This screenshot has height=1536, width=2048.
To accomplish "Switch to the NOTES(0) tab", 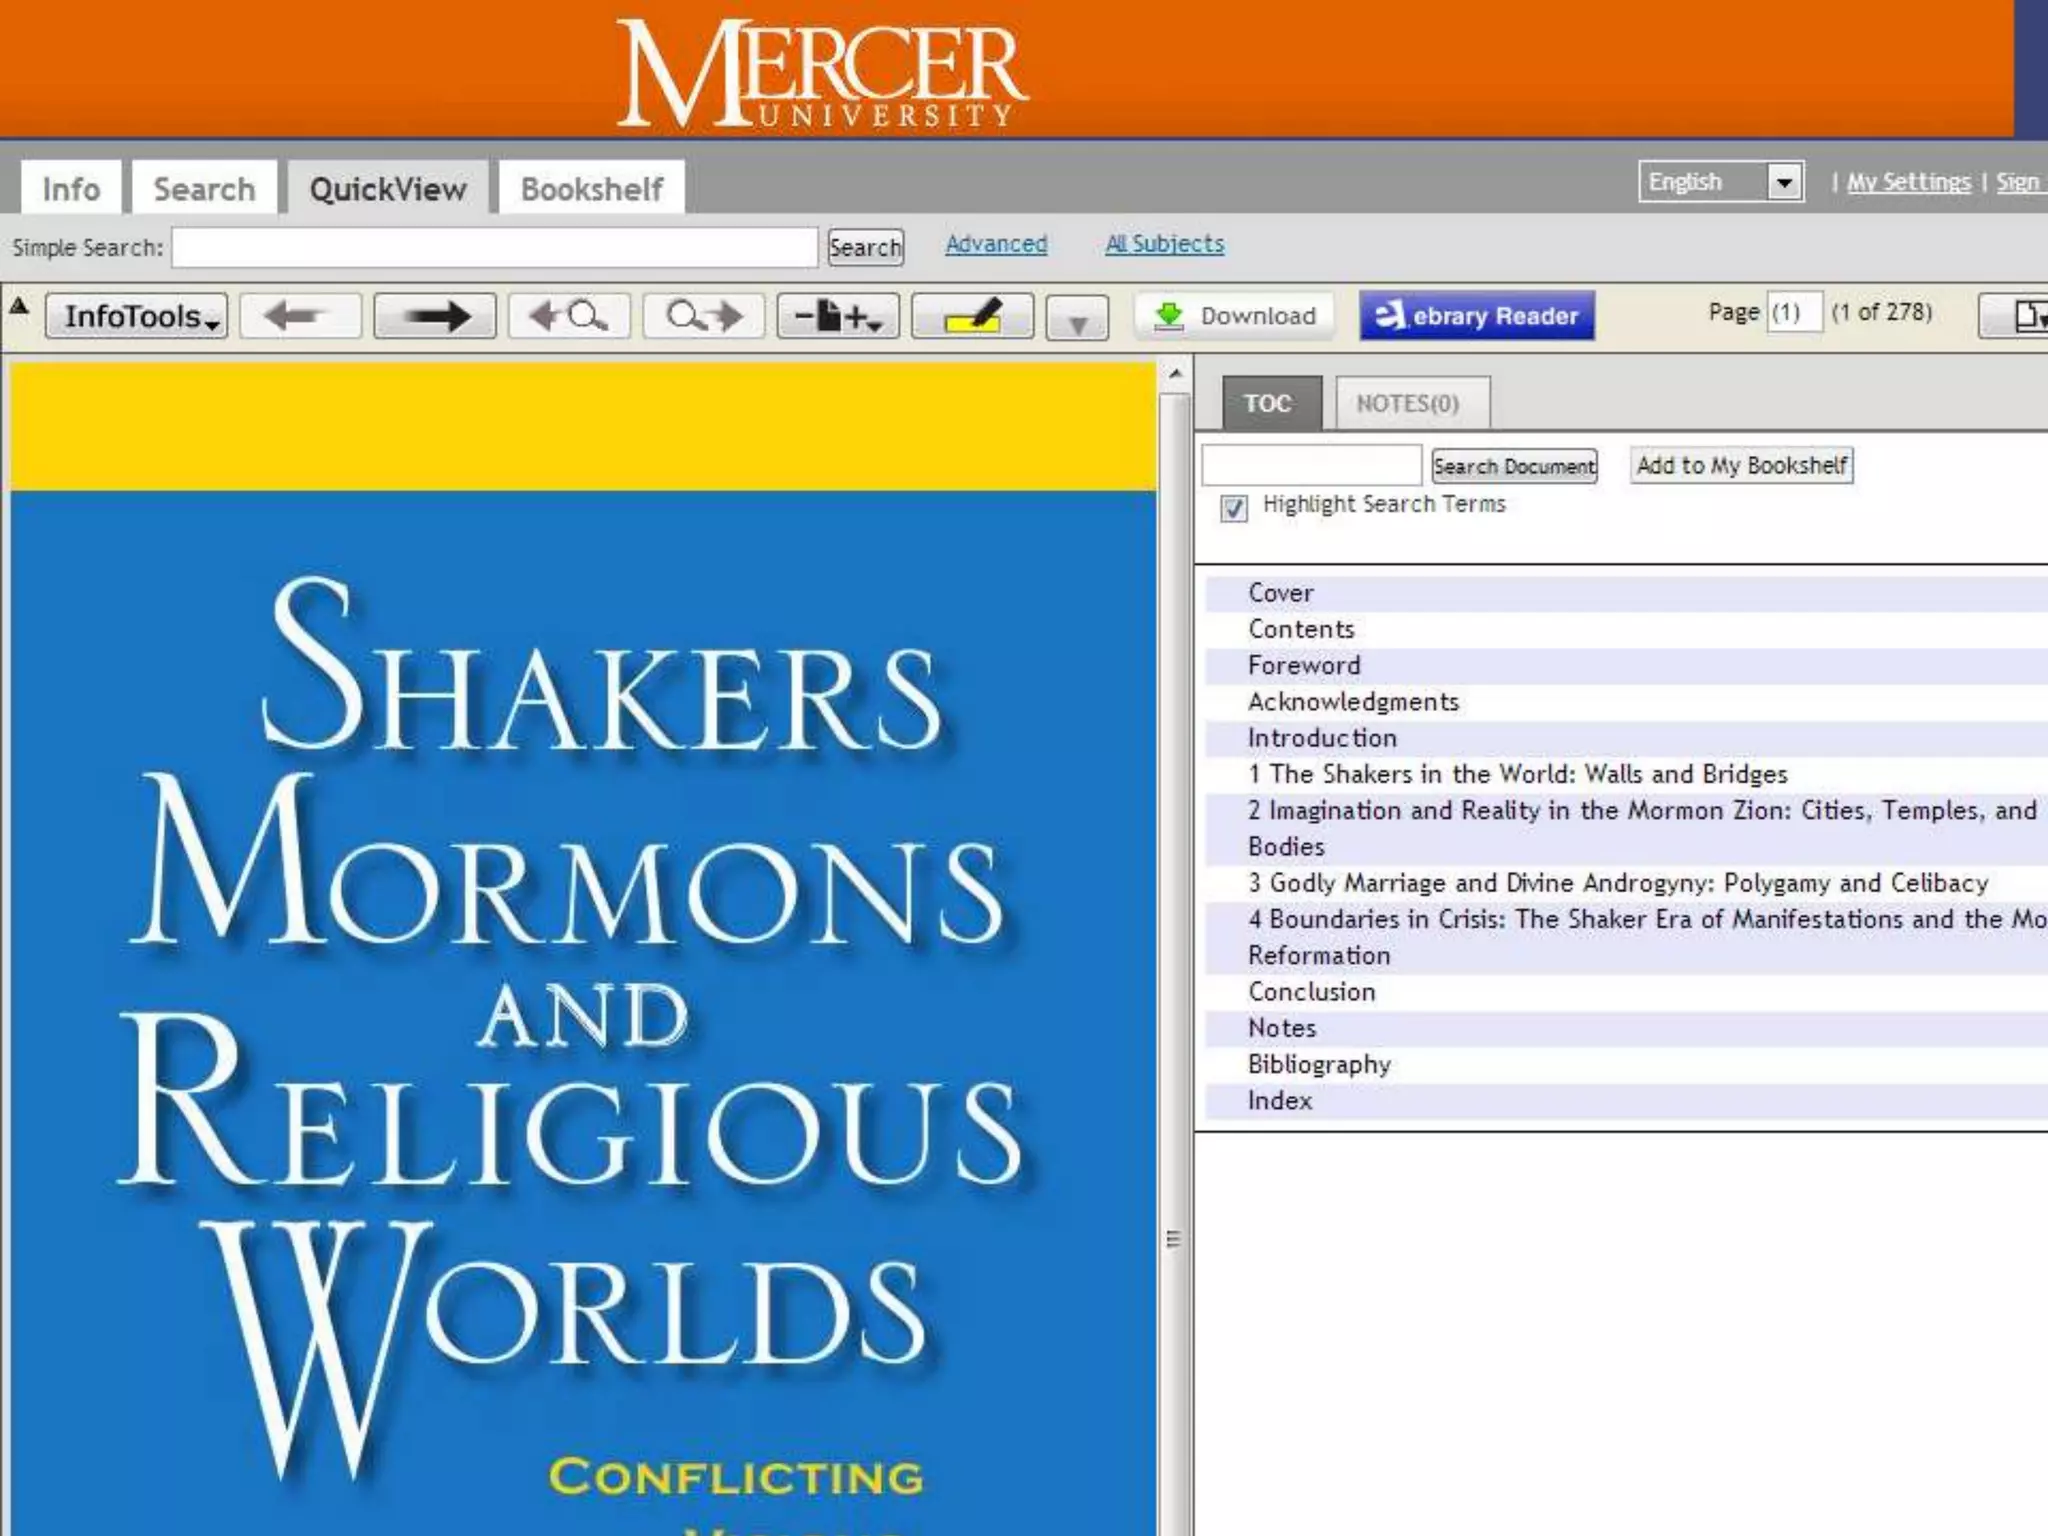I will [x=1410, y=403].
